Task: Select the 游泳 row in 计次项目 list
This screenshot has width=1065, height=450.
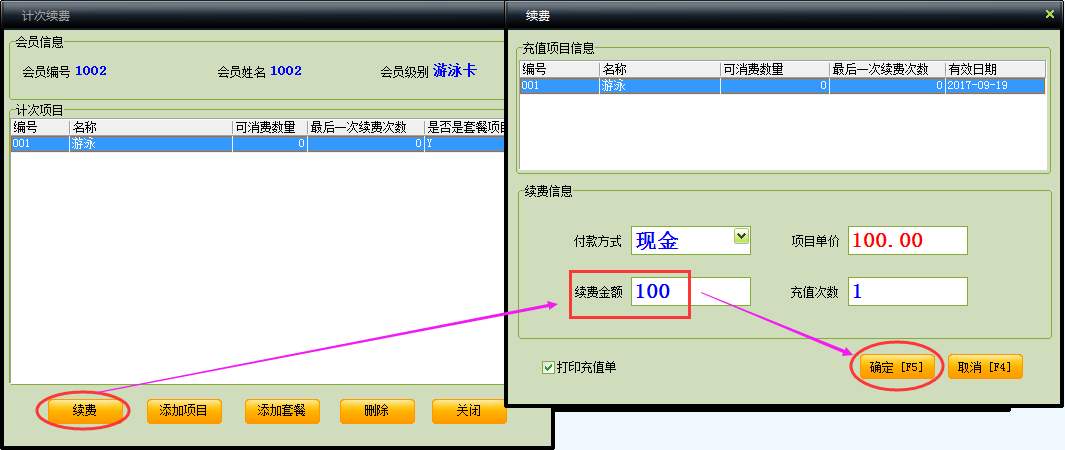Action: [x=258, y=143]
